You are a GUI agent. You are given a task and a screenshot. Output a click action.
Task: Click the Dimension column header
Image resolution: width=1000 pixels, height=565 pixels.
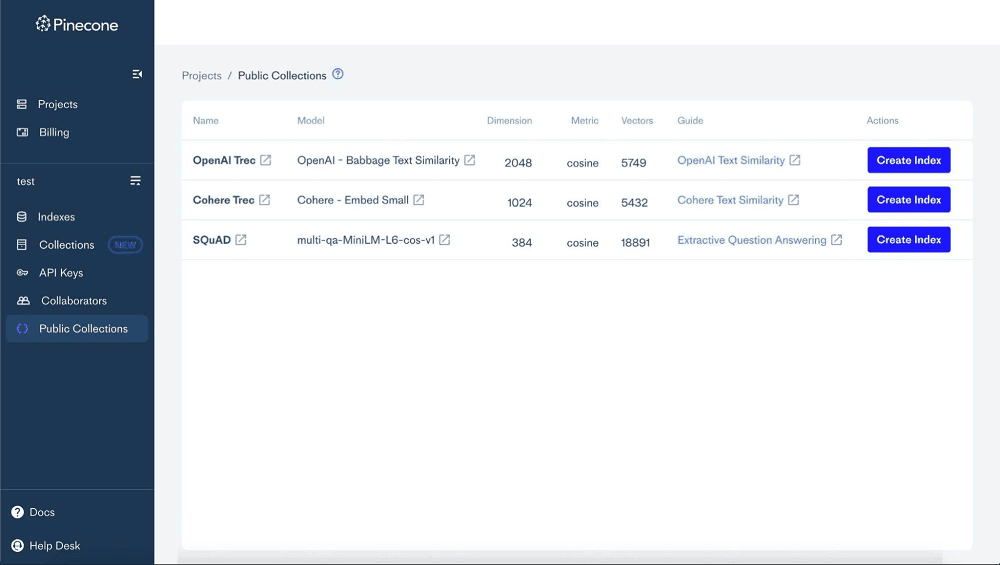[x=510, y=121]
